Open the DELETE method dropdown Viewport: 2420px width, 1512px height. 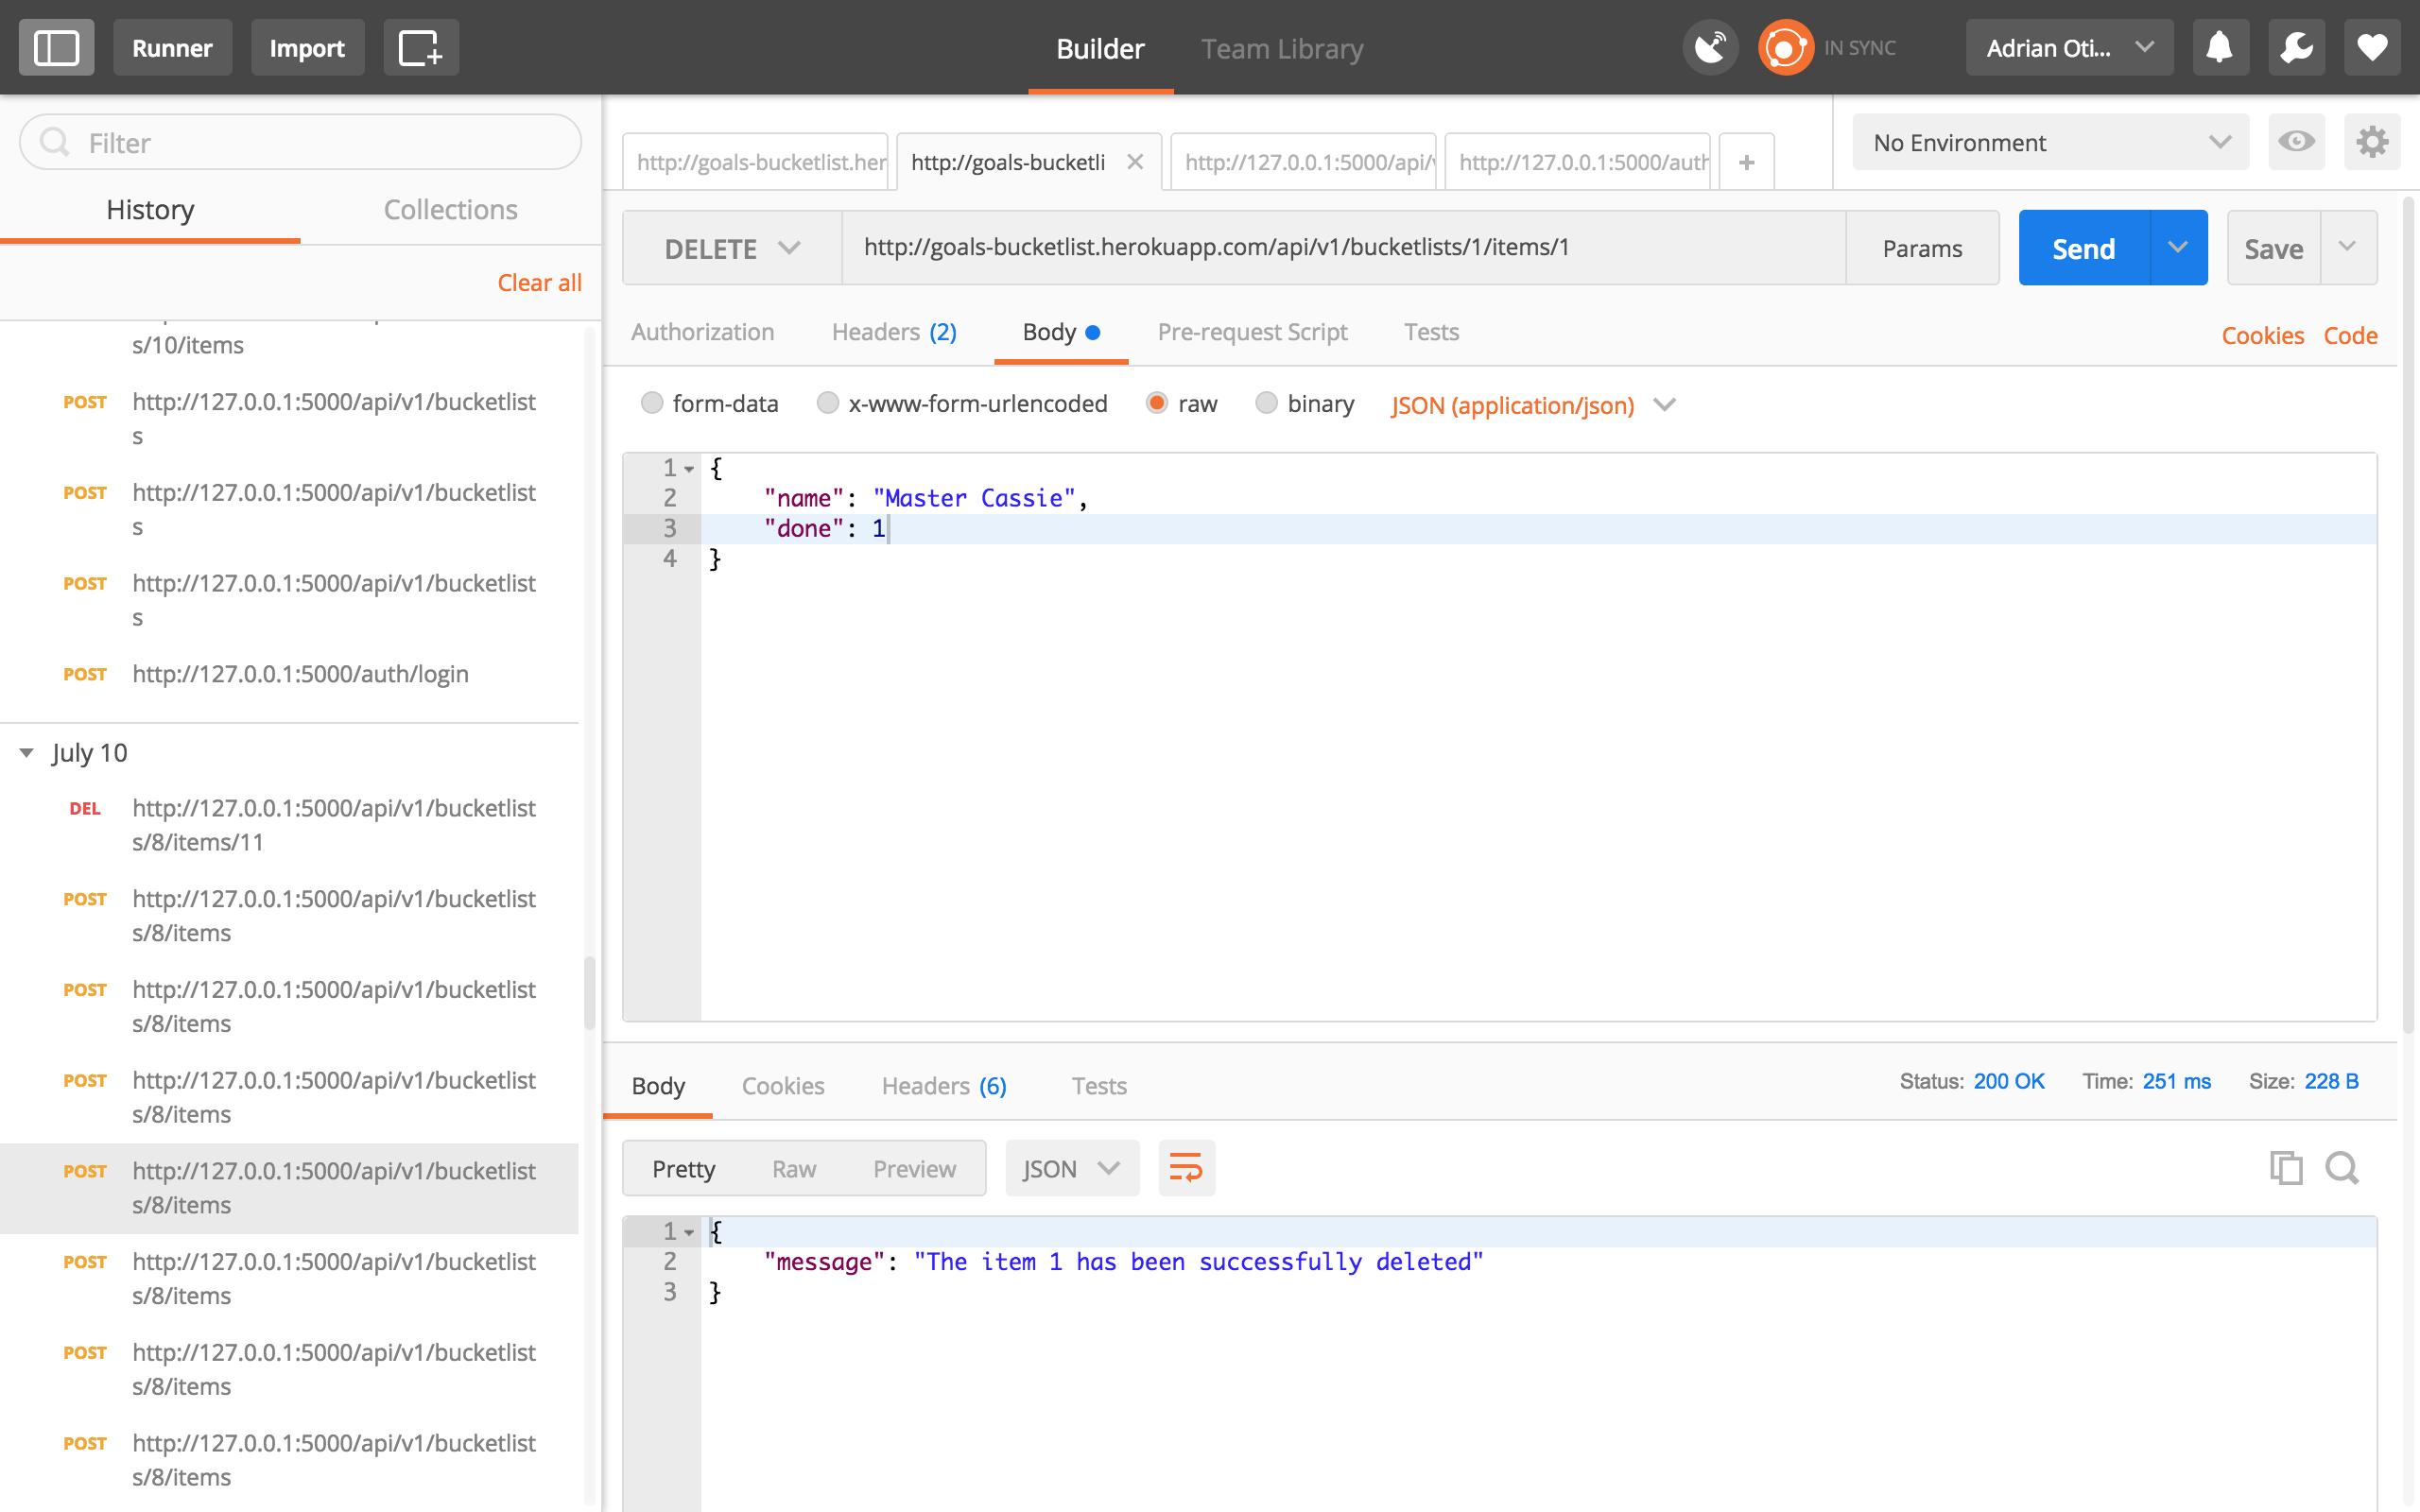(x=731, y=247)
